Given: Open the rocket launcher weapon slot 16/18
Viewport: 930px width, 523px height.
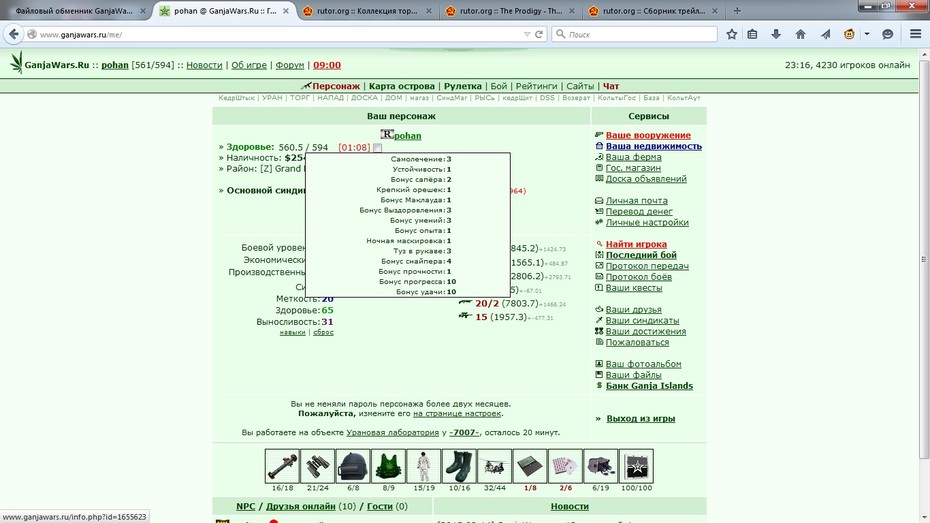Looking at the screenshot, I should point(282,466).
